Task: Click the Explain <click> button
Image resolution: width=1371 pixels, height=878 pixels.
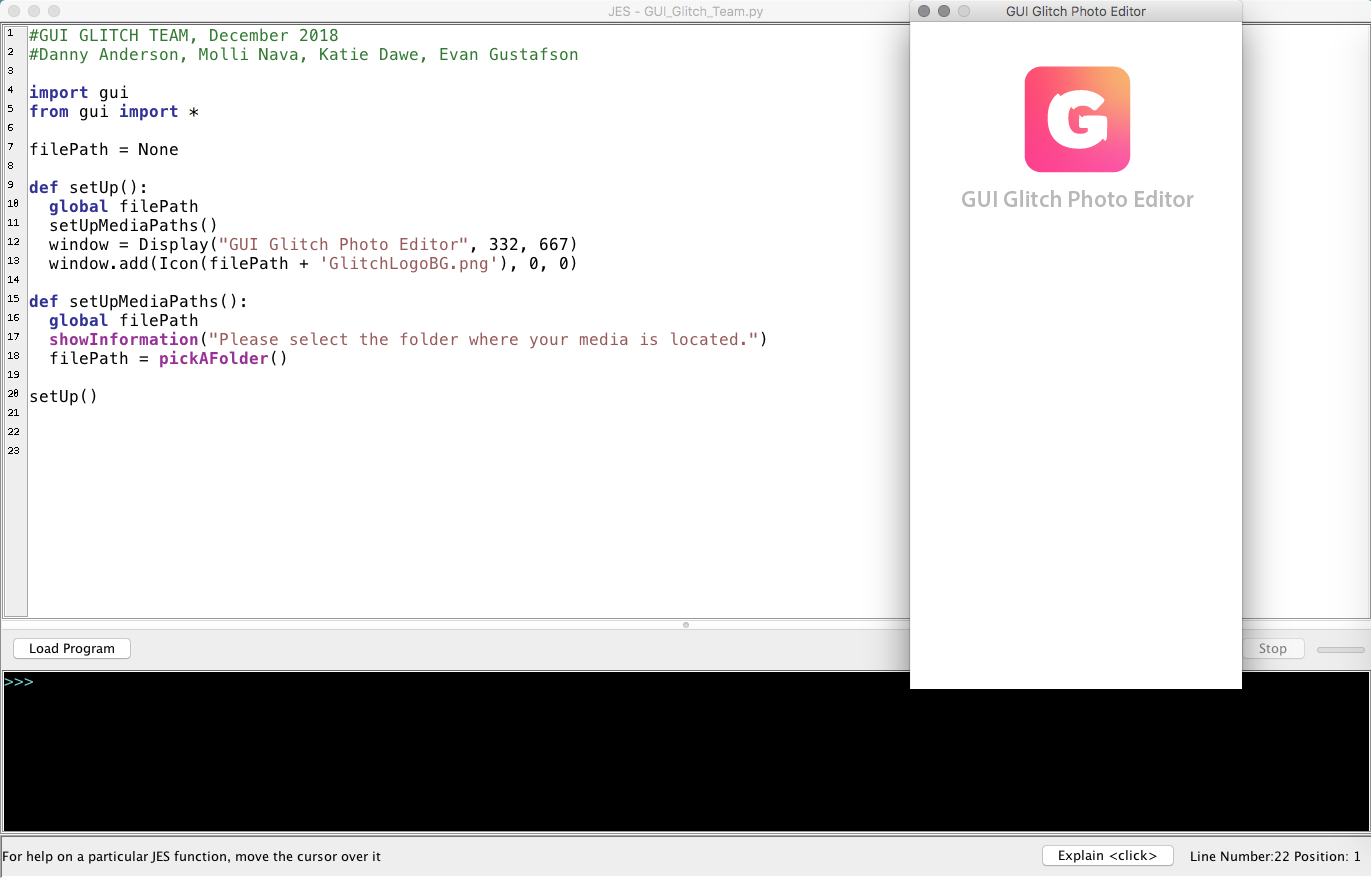Action: [x=1107, y=856]
